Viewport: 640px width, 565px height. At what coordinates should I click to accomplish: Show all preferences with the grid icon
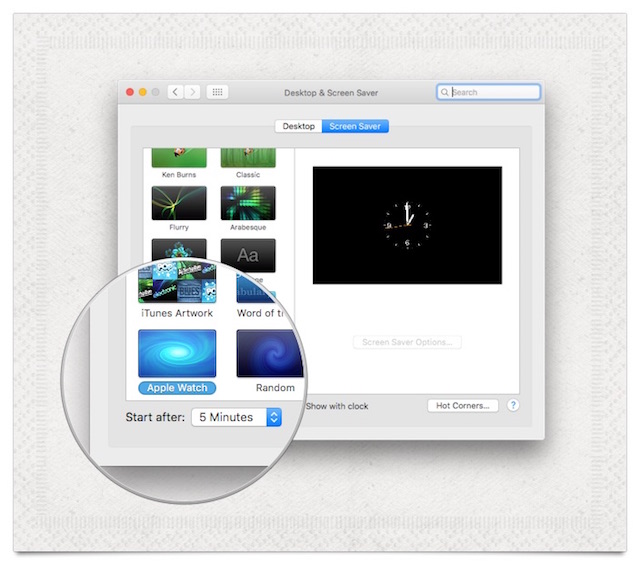pyautogui.click(x=217, y=92)
